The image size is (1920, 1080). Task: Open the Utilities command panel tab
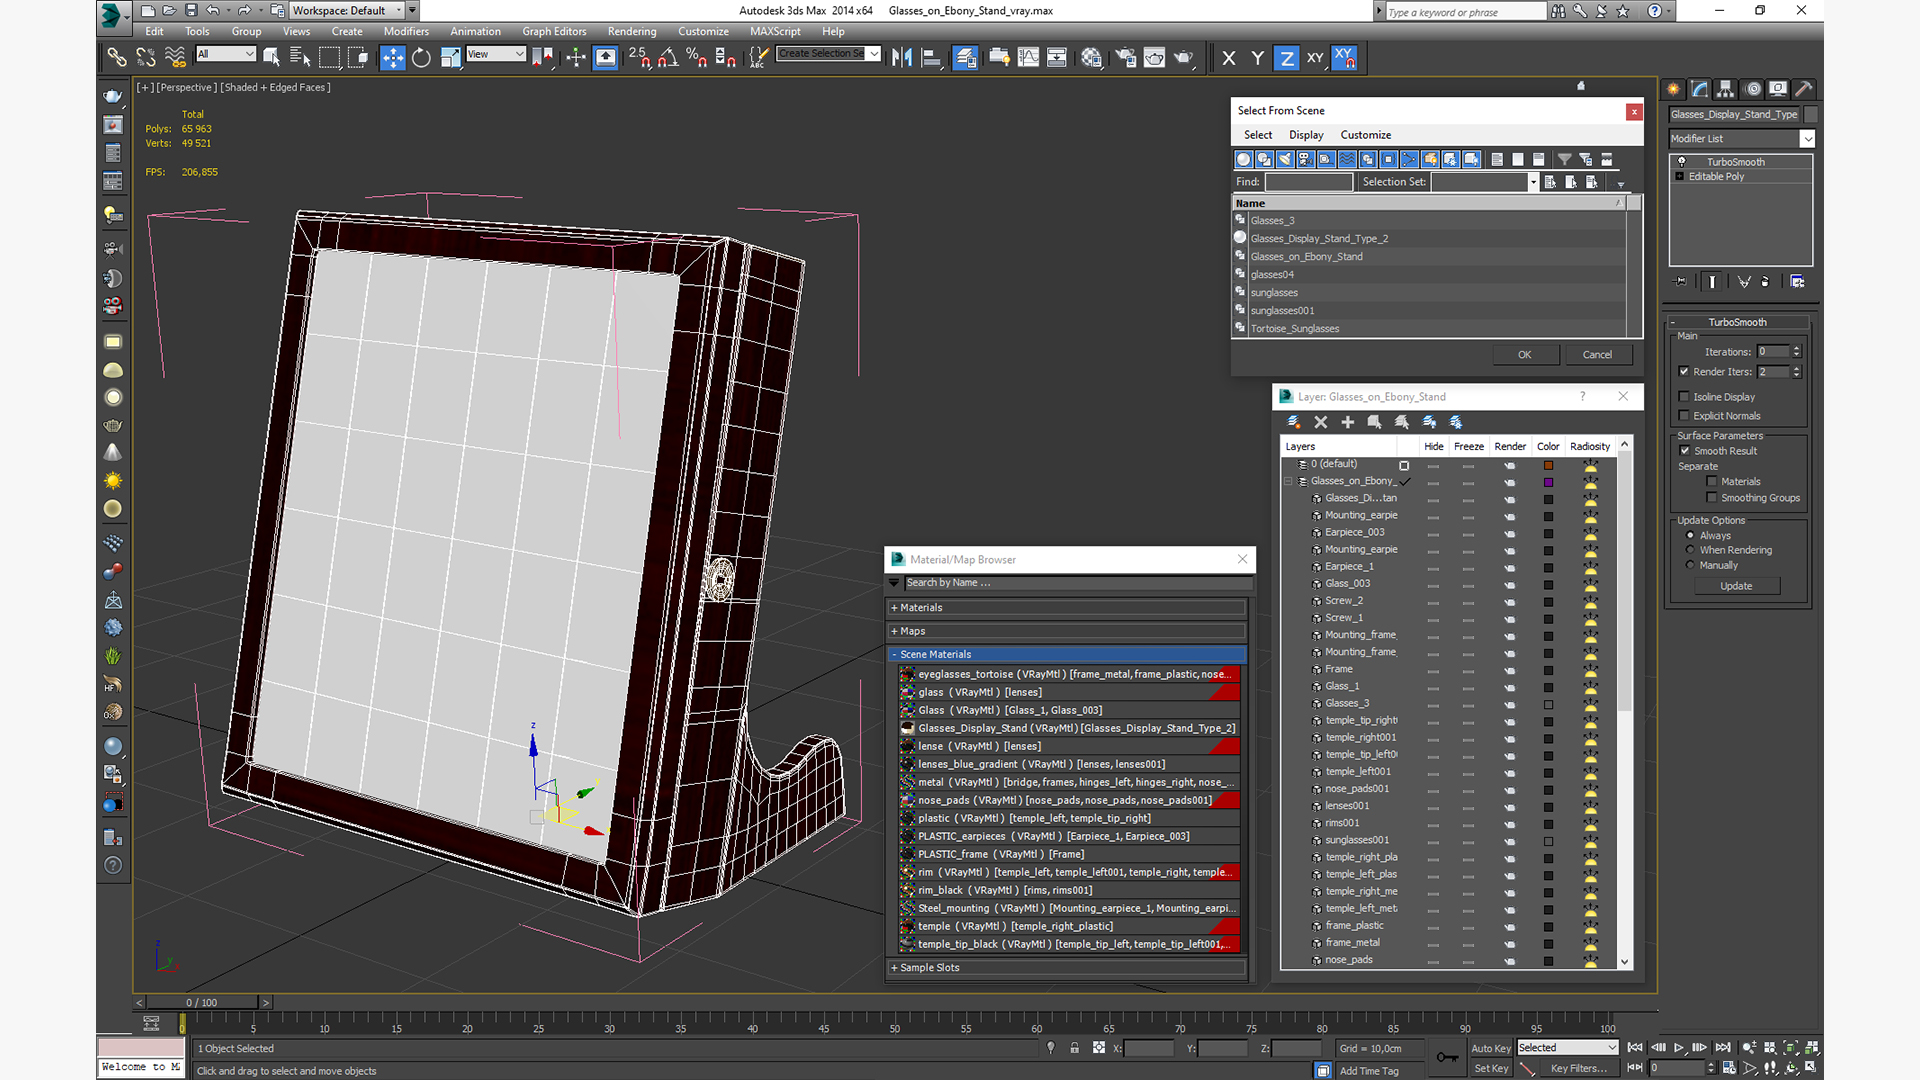click(x=1803, y=89)
